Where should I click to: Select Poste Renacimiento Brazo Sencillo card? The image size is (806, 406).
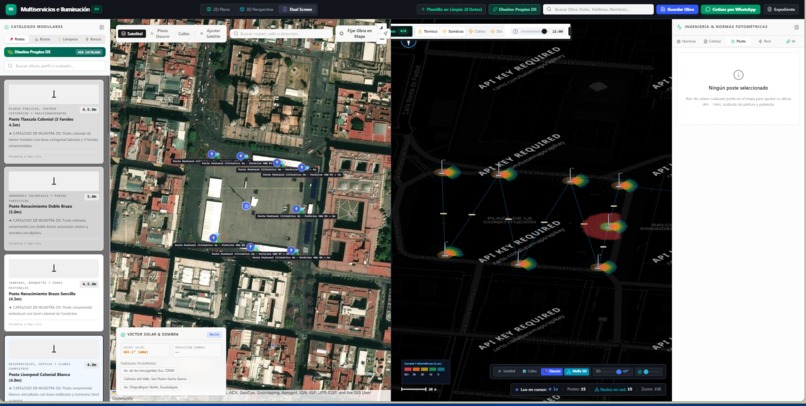[x=53, y=293]
